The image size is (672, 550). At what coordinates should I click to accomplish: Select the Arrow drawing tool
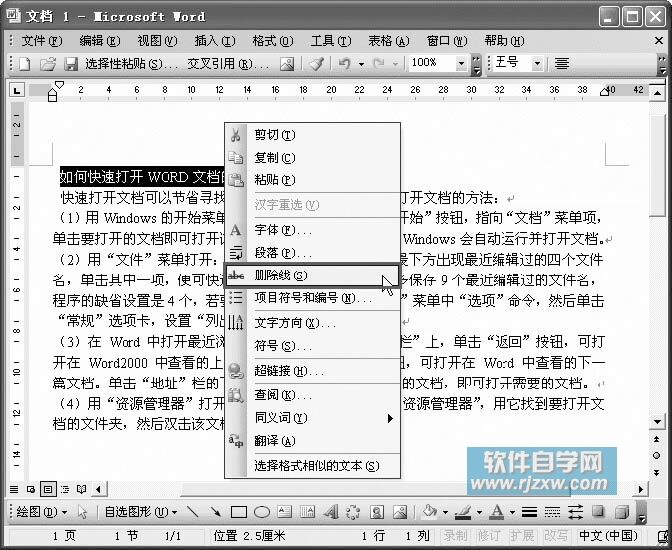[215, 511]
